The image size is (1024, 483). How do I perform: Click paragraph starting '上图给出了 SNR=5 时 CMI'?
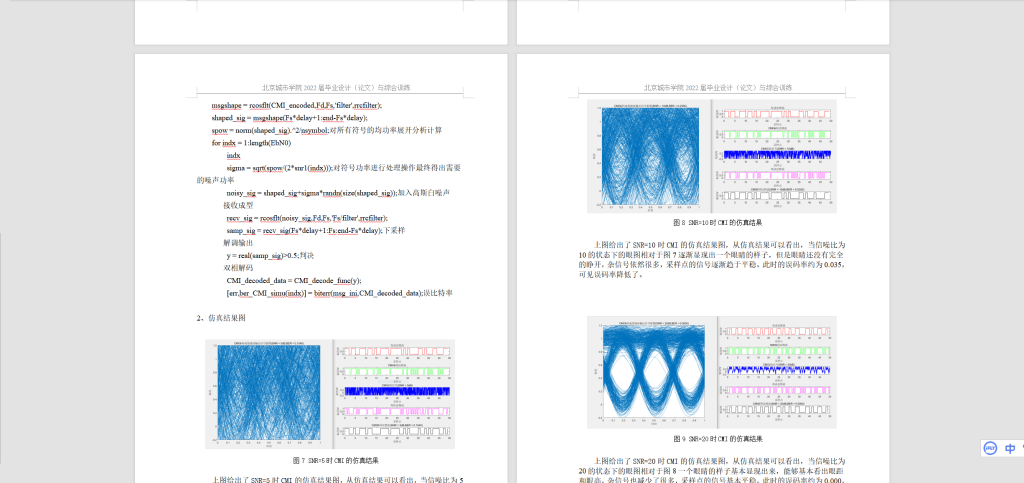point(338,480)
